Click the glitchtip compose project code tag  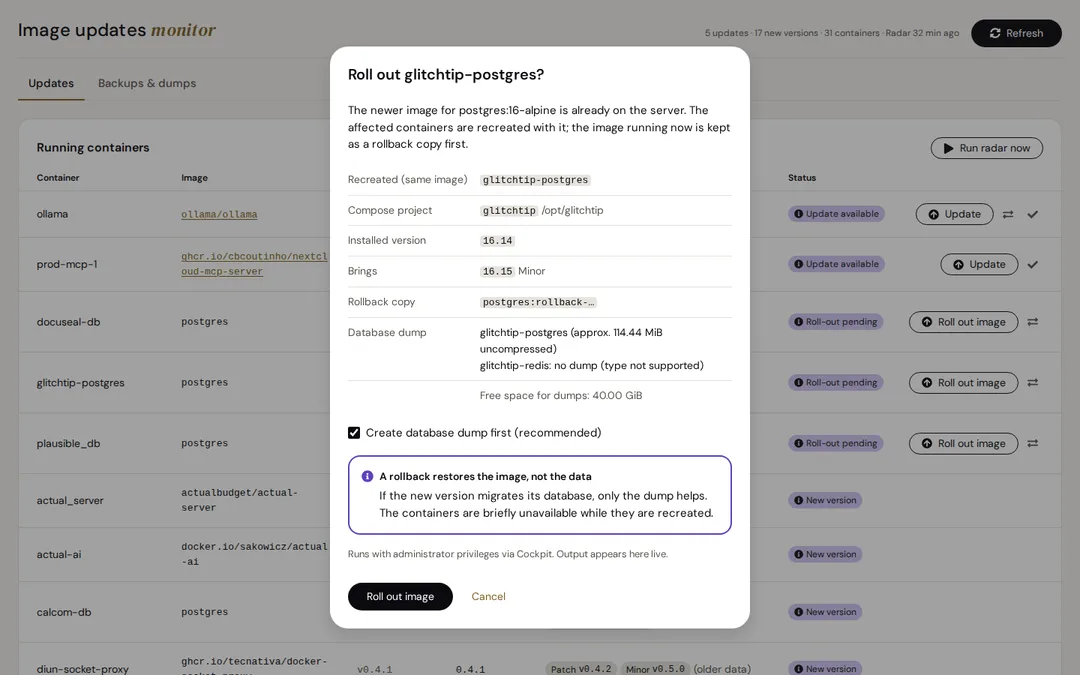[509, 211]
